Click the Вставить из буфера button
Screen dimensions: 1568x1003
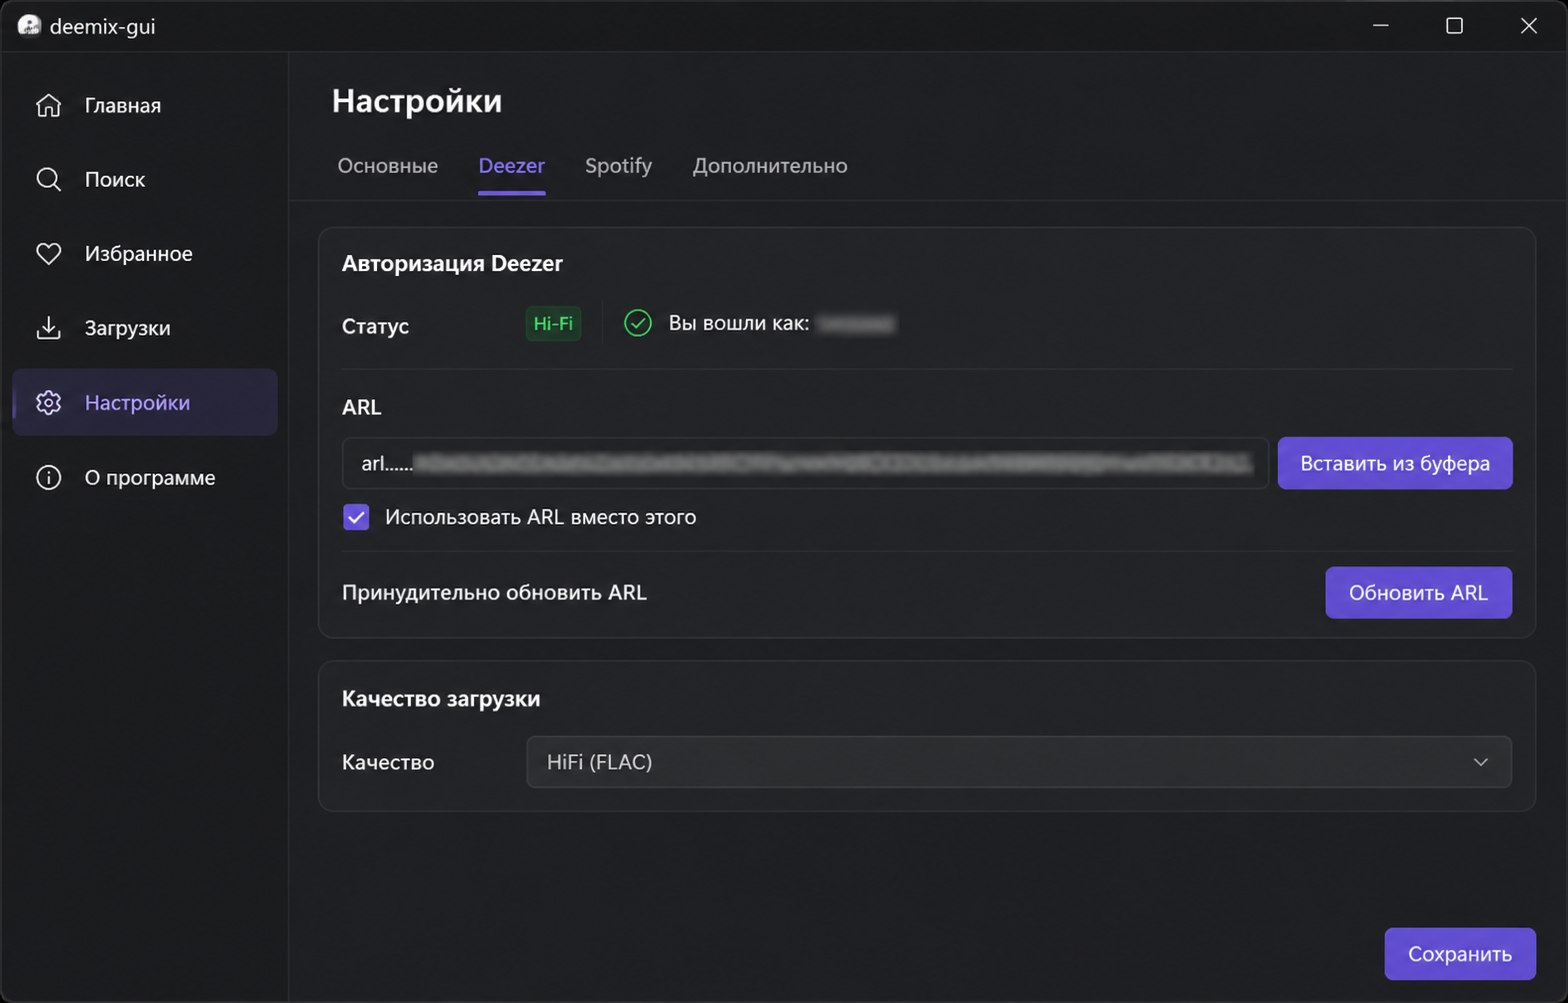click(1395, 463)
